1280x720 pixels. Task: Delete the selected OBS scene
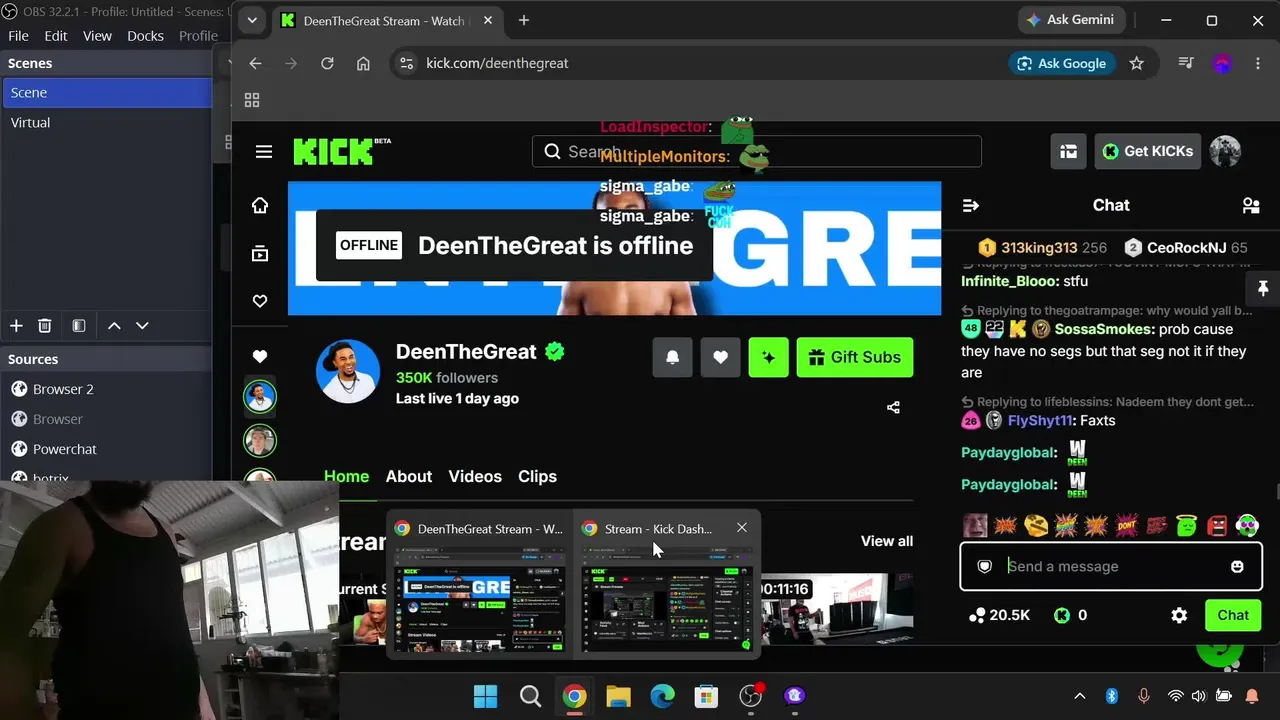(x=45, y=326)
